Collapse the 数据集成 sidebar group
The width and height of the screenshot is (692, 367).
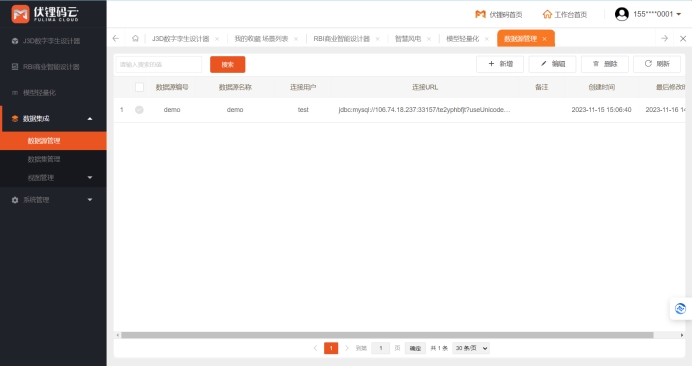pos(90,119)
